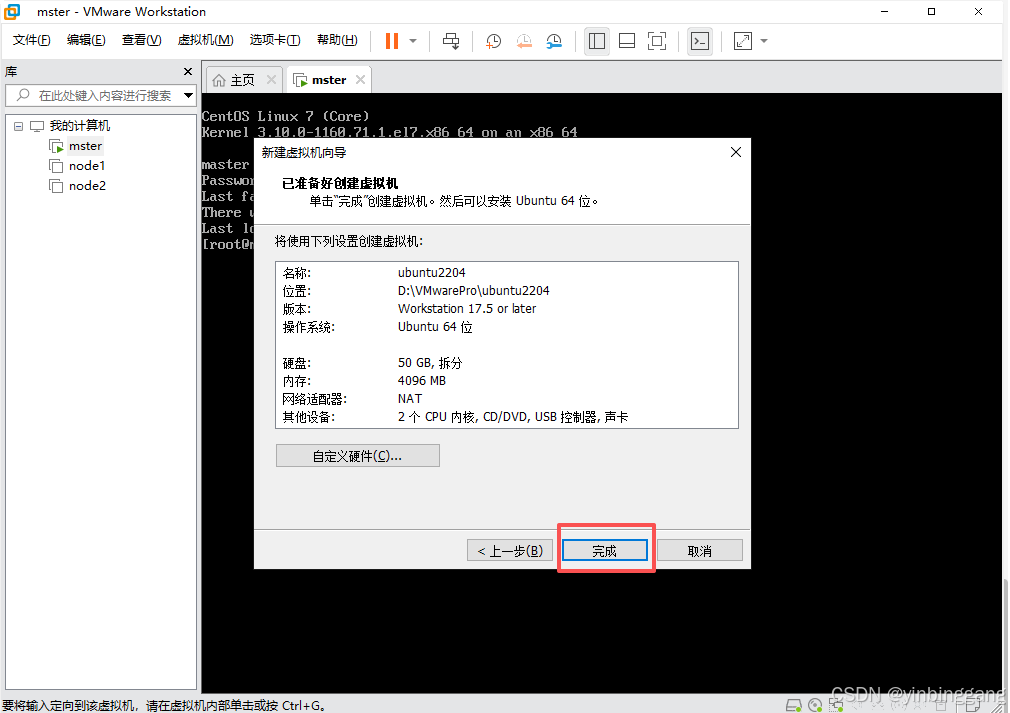Select the node1 VM in library
Screen dimensions: 1010x713
pyautogui.click(x=87, y=166)
